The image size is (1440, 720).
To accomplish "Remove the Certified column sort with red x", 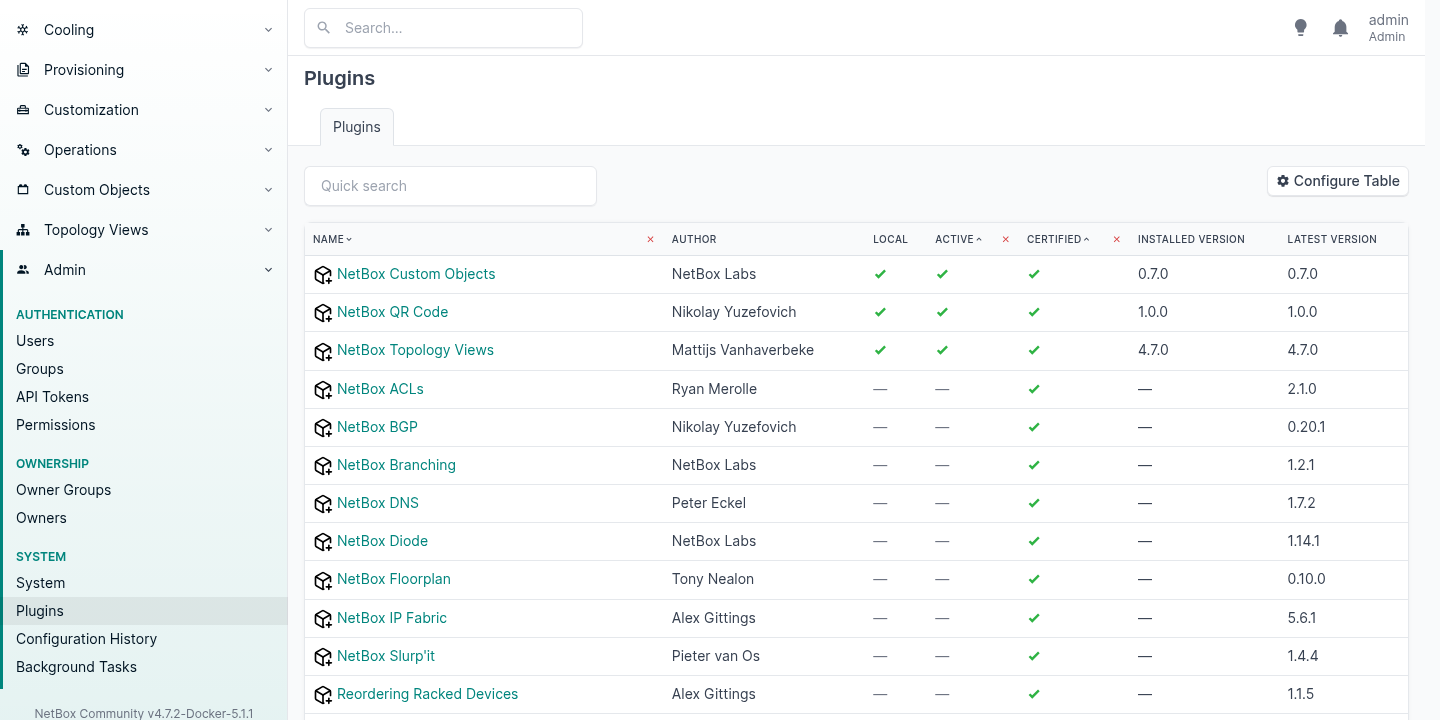I will point(1116,239).
